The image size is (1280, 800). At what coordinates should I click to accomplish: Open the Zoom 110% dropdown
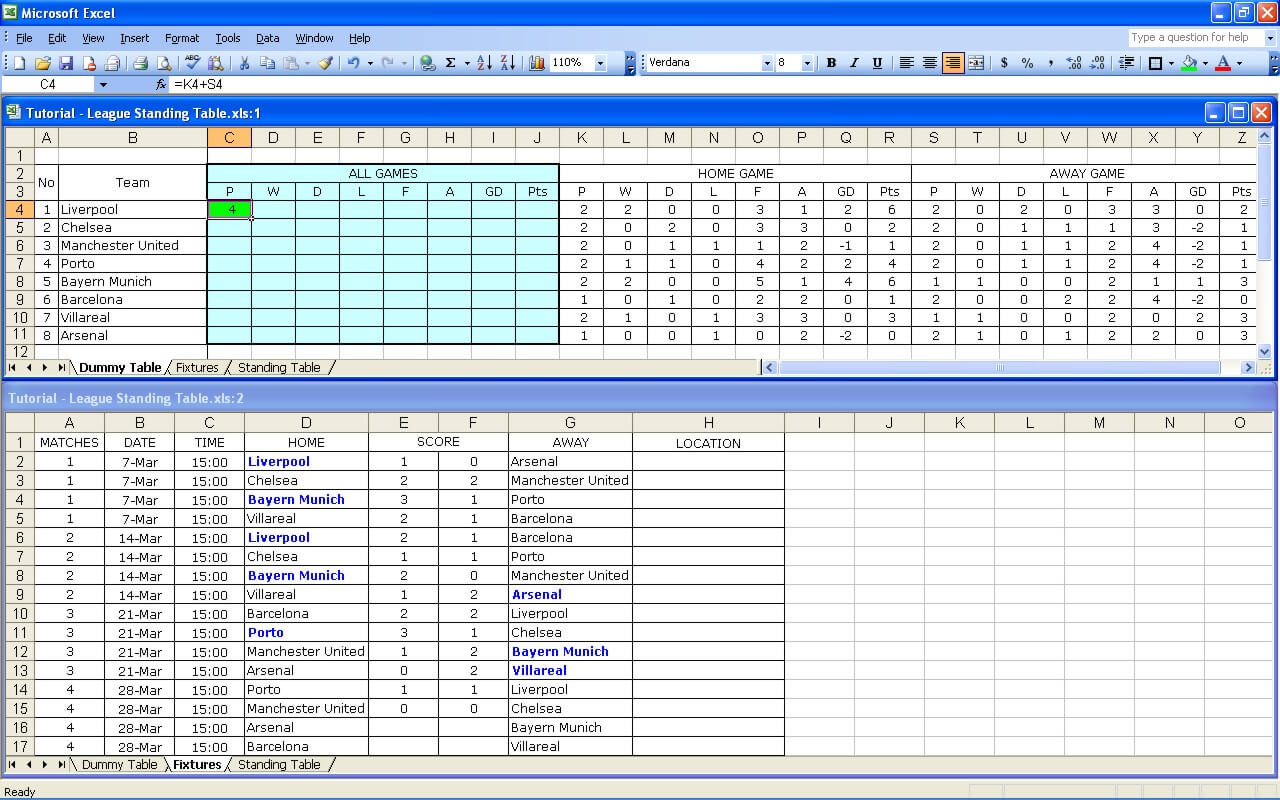[x=600, y=63]
